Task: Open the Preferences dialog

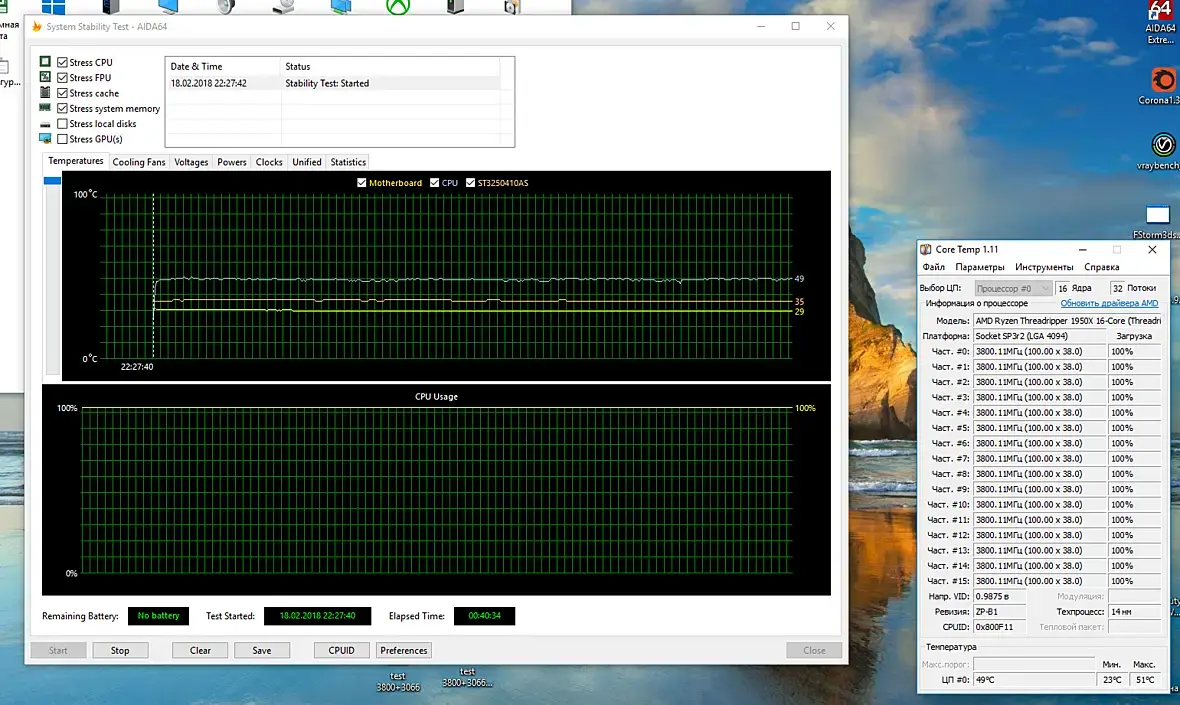Action: [404, 650]
